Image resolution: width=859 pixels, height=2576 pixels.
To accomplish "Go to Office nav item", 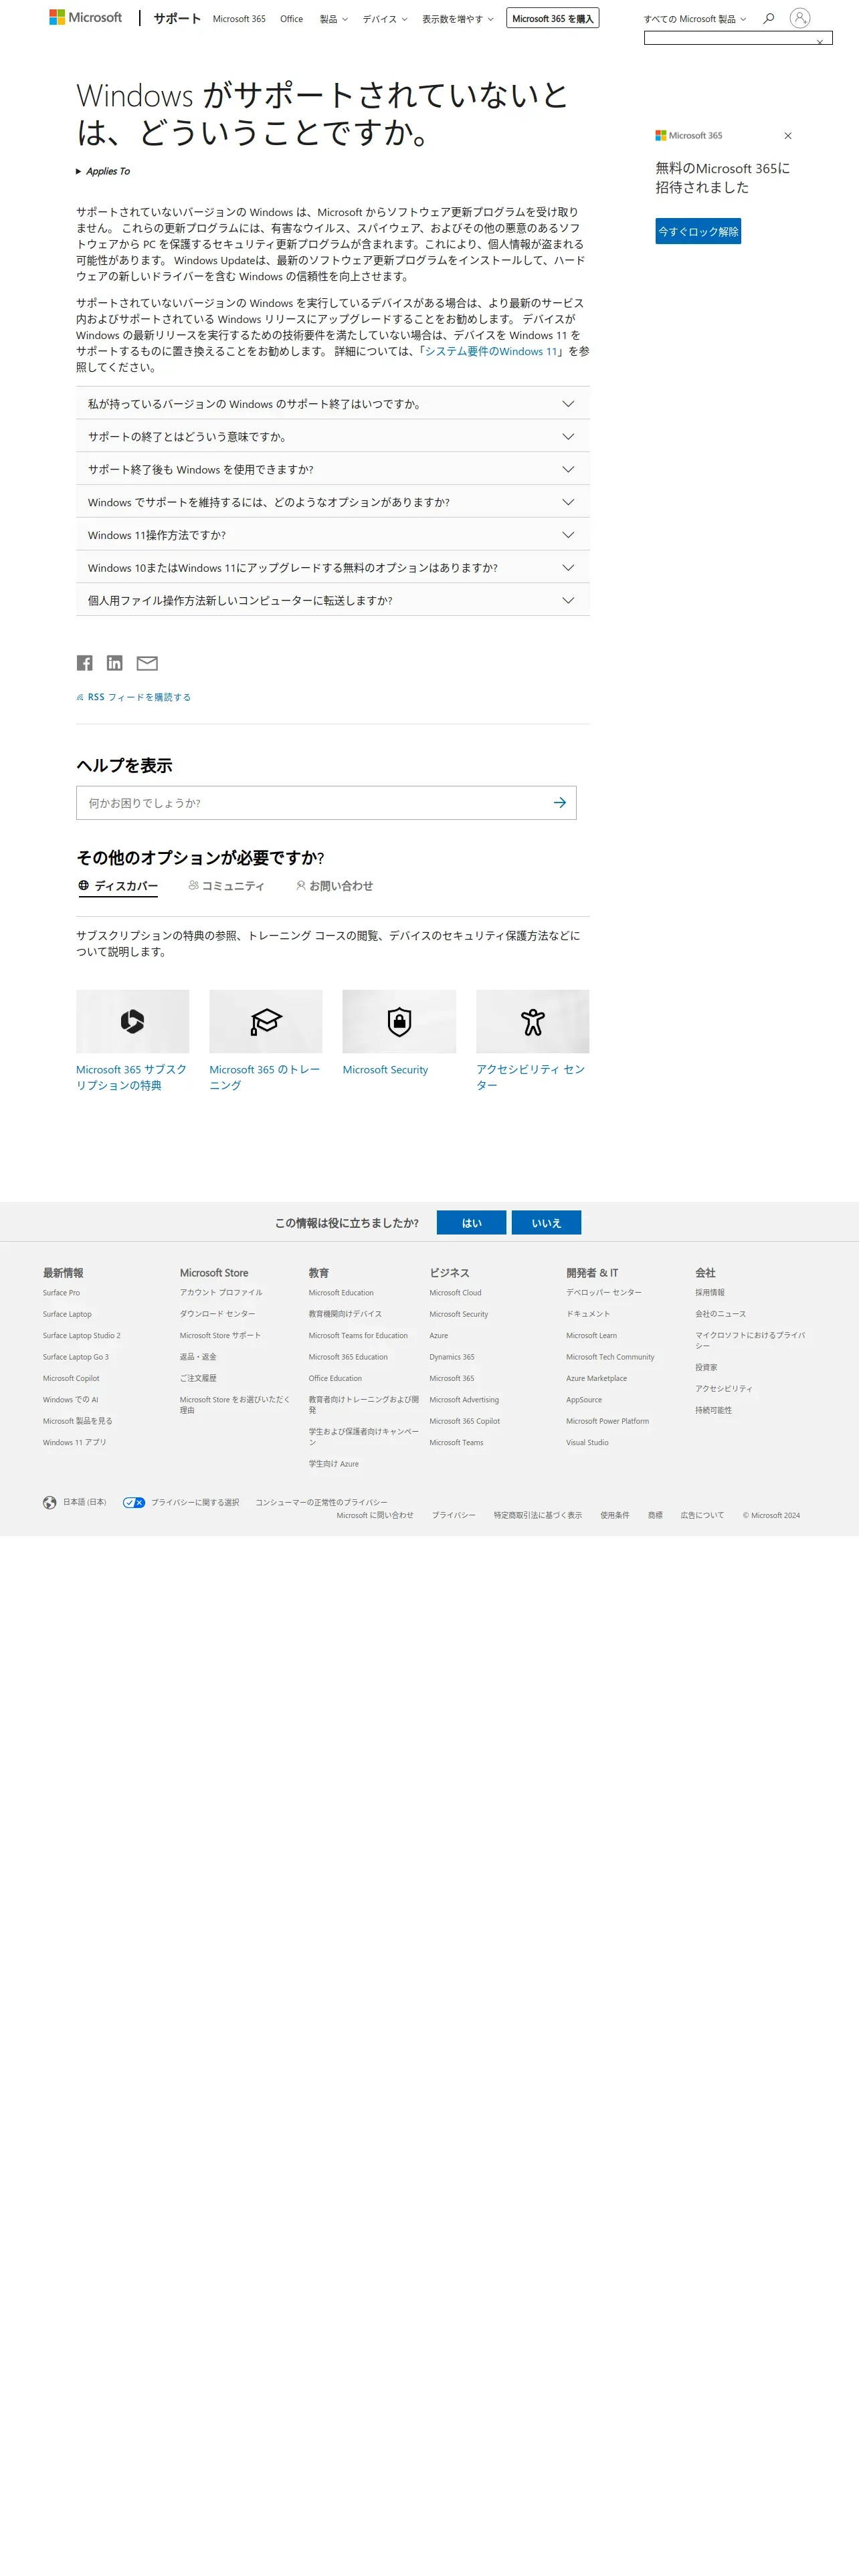I will [x=292, y=19].
